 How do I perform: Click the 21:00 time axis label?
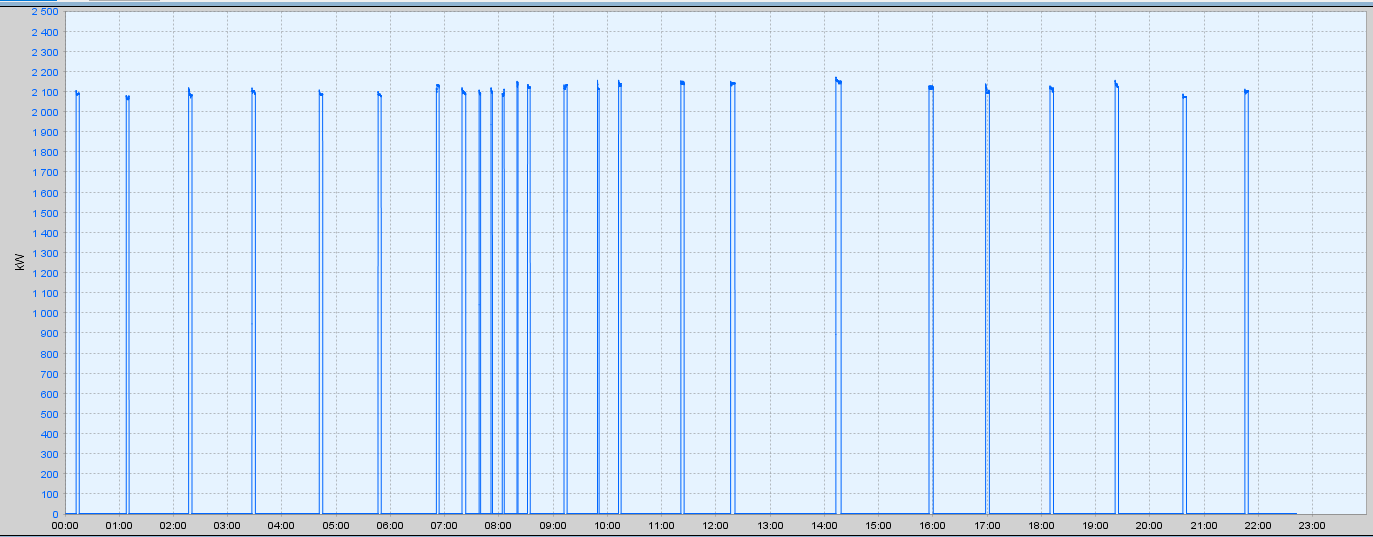point(1203,525)
